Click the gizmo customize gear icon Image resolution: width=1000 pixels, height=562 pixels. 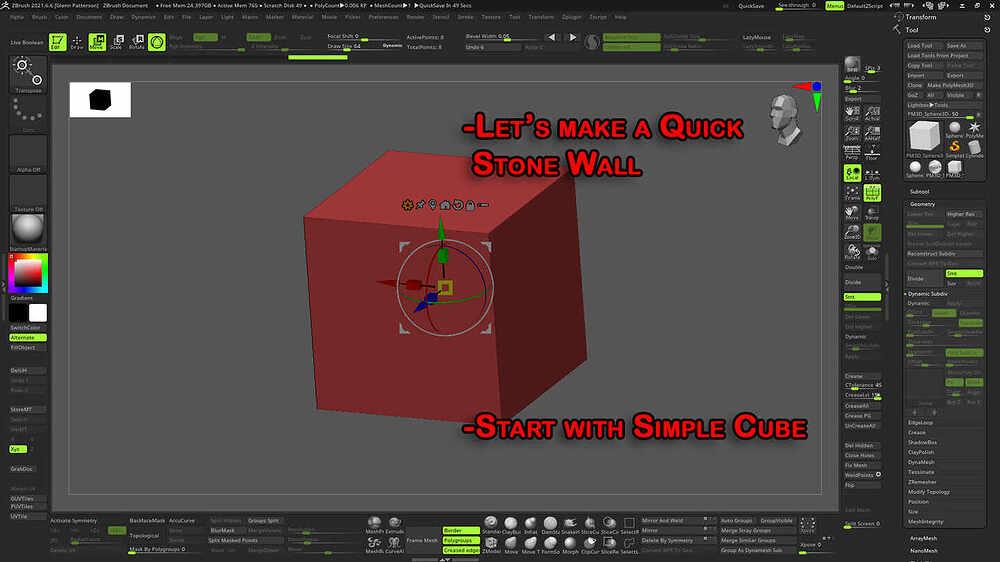[x=408, y=205]
